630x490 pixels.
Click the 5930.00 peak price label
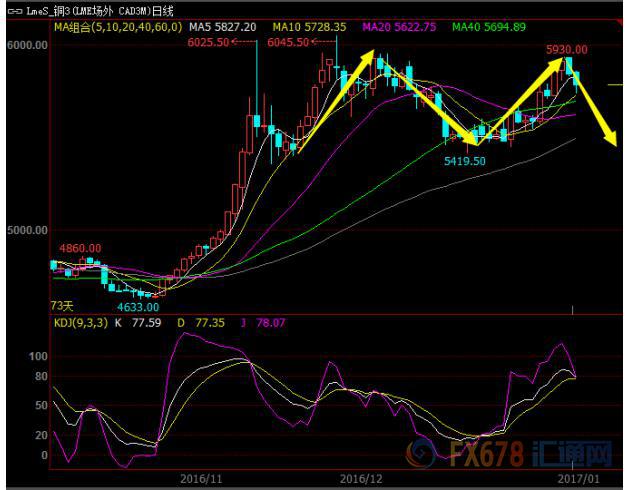coord(567,50)
